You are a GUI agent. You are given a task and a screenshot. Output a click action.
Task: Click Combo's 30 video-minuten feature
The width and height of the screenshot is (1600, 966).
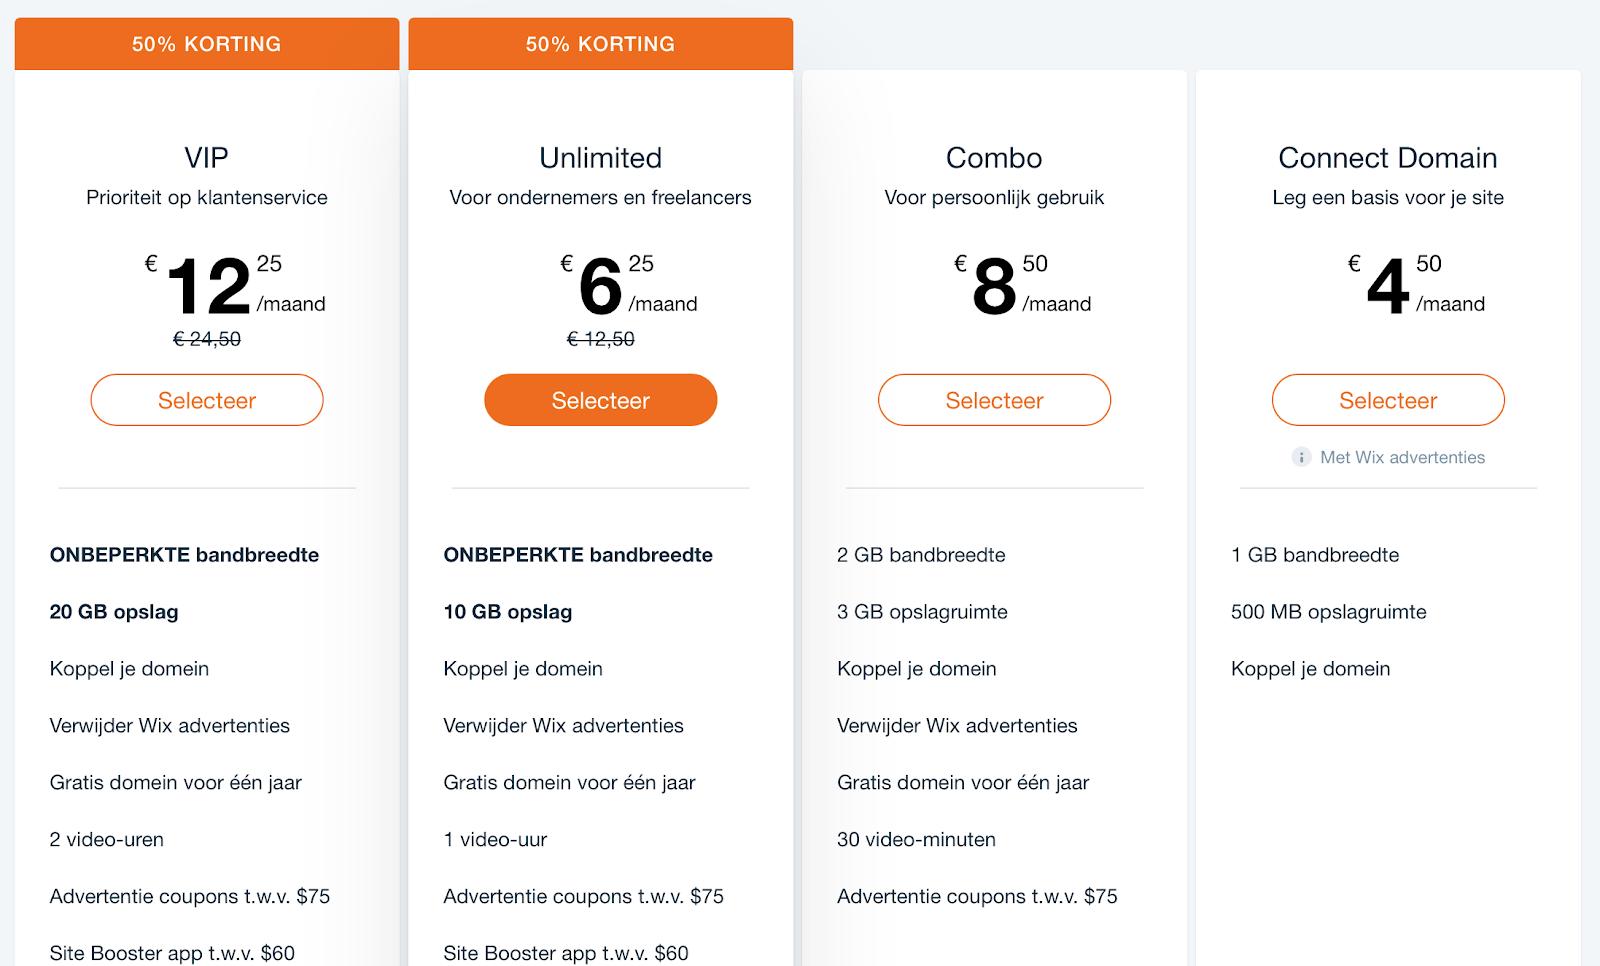click(916, 840)
